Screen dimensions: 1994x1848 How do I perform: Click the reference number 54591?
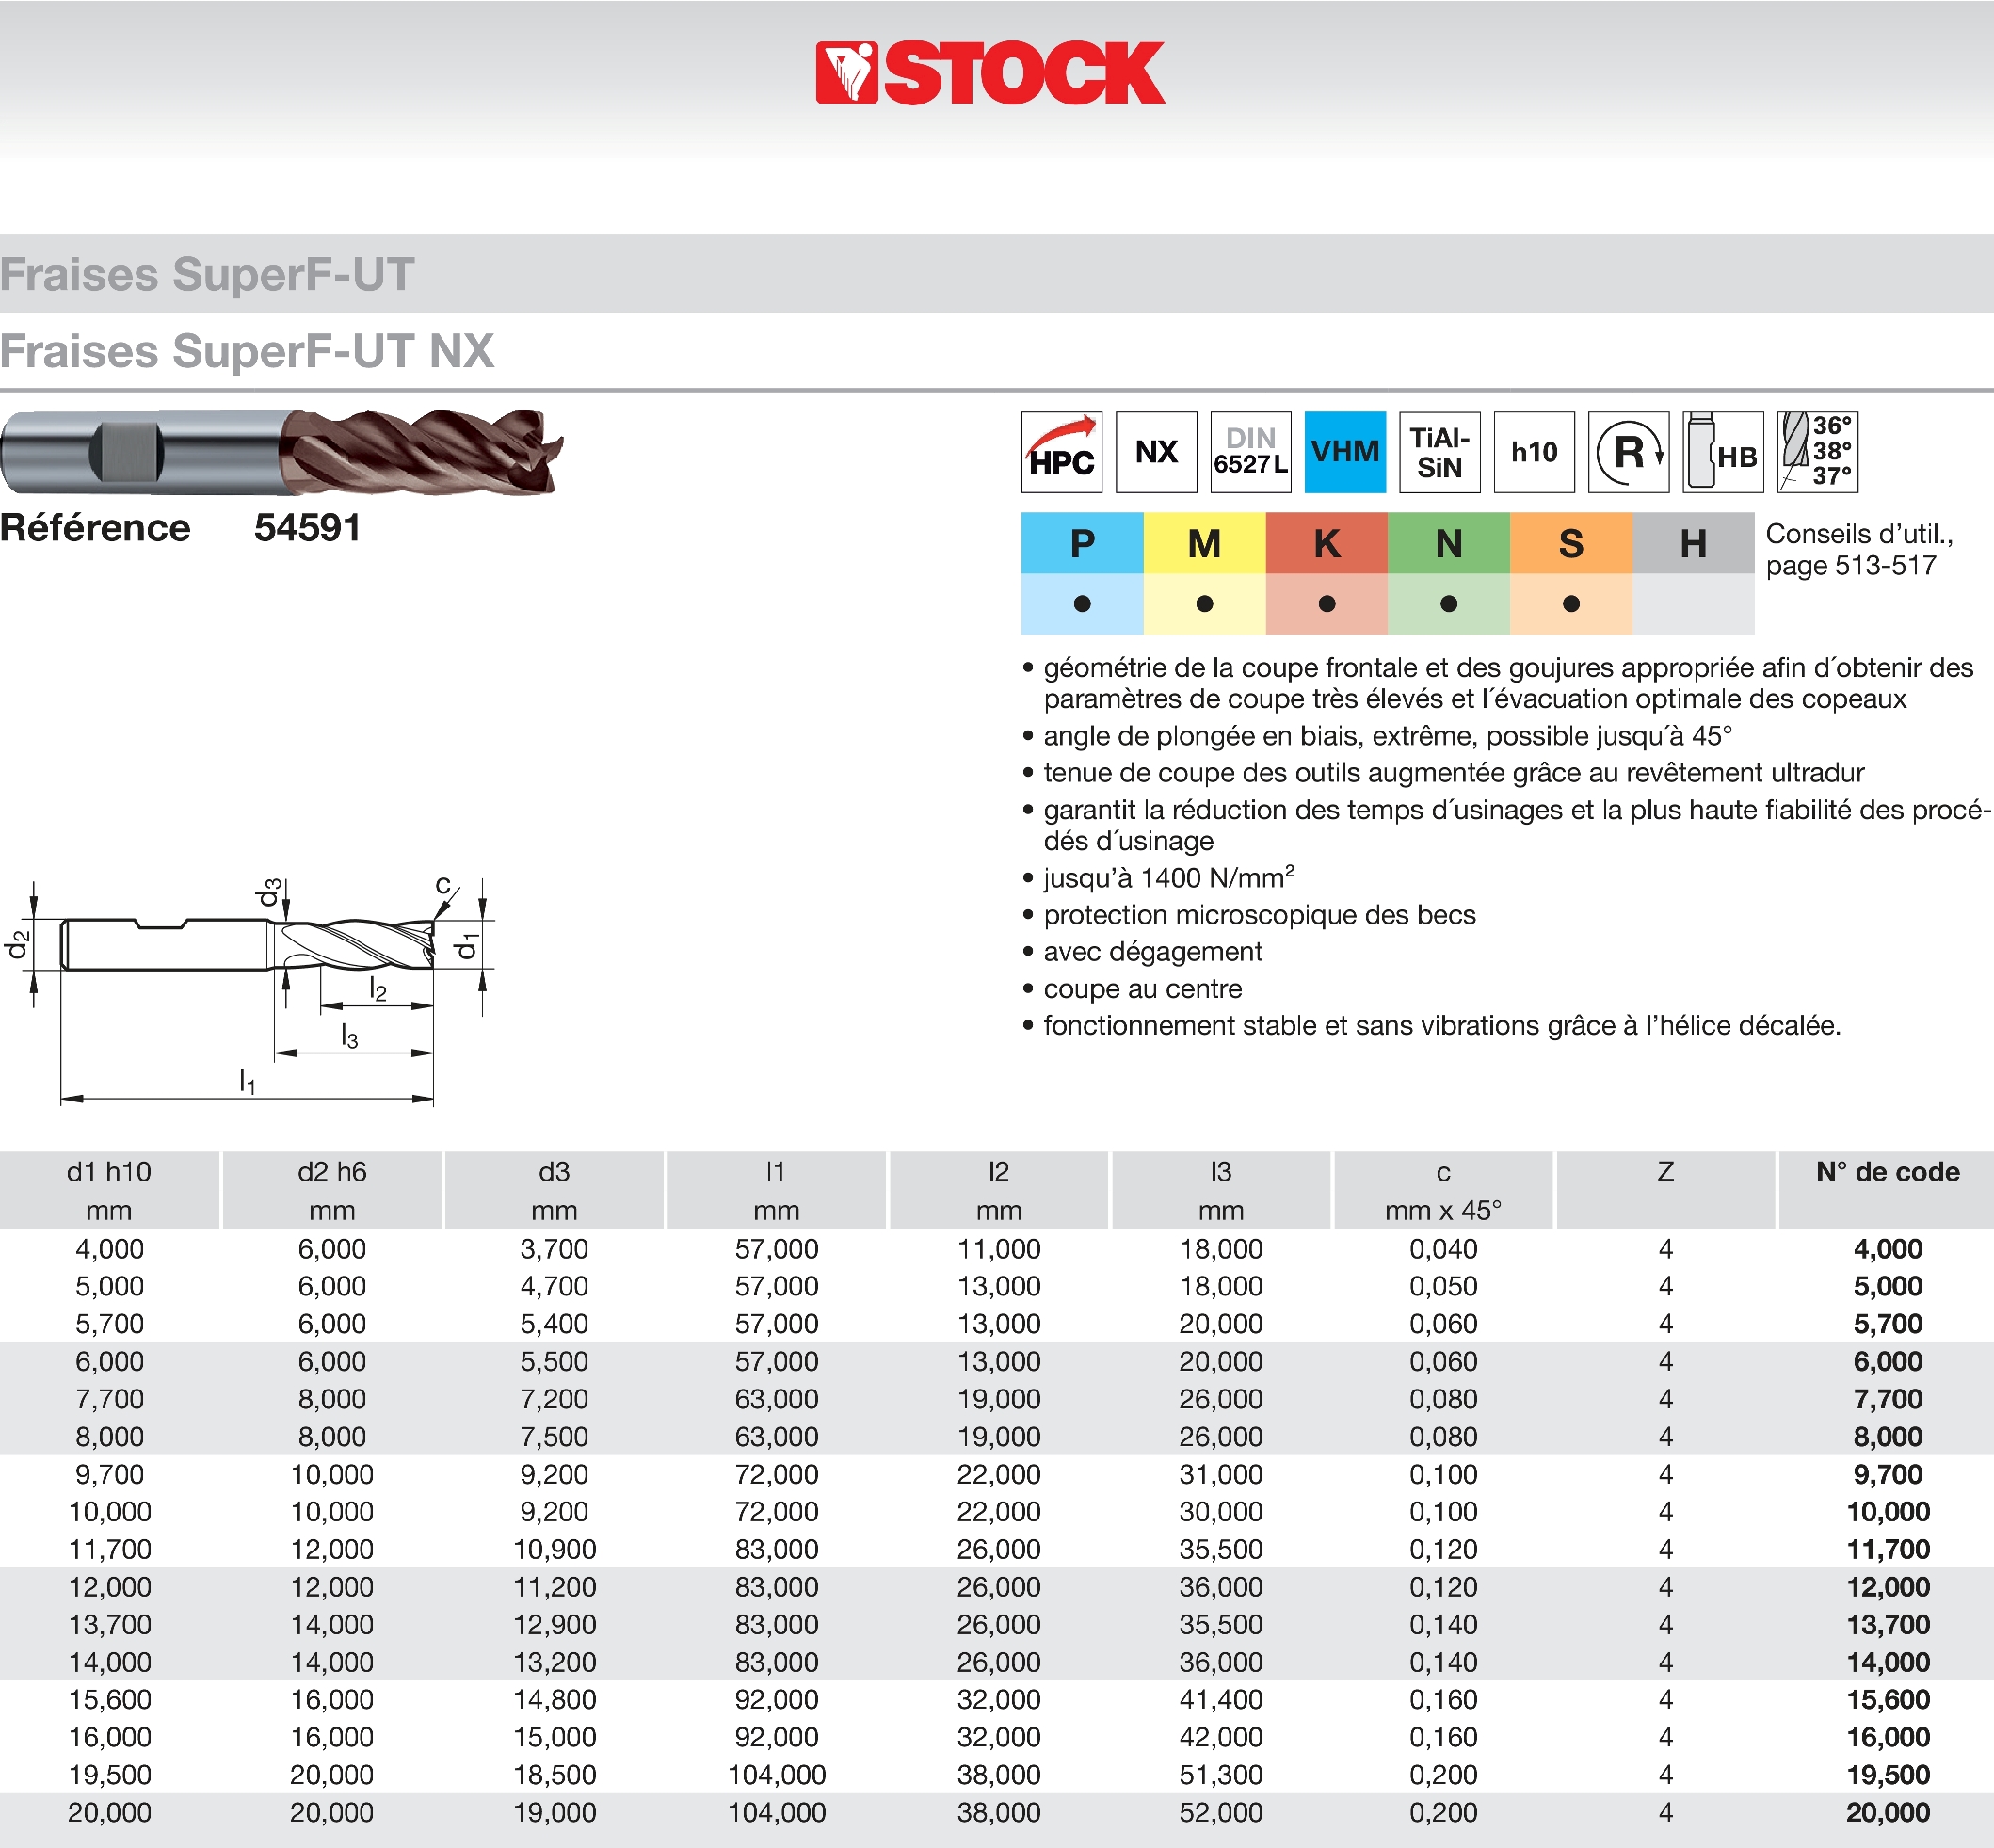click(307, 528)
